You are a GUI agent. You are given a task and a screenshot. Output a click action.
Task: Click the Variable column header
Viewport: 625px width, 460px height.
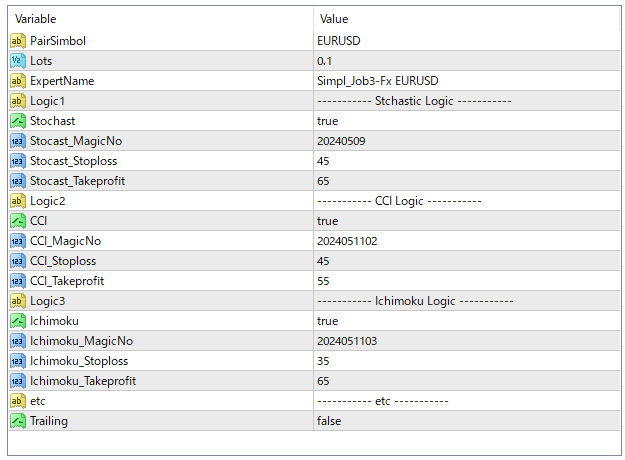click(36, 19)
